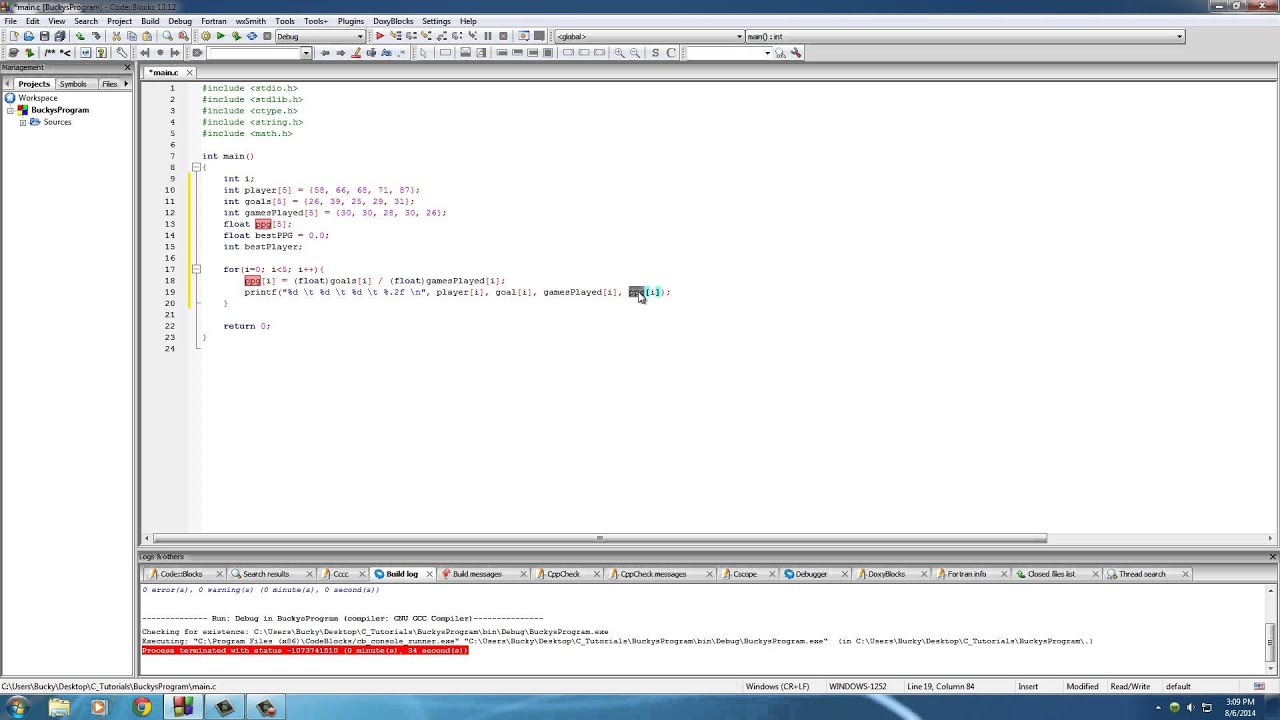Open File Explorer from the taskbar
This screenshot has height=720, width=1280.
58,708
